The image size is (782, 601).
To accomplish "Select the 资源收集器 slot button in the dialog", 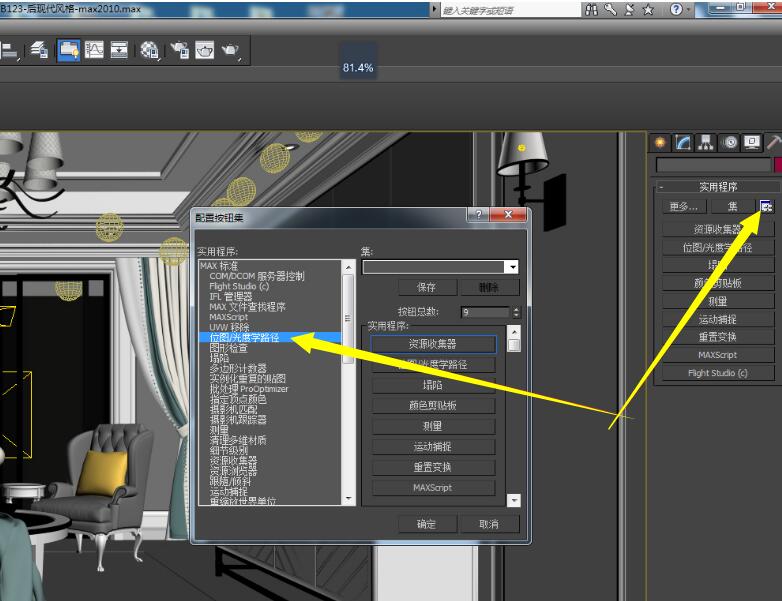I will (x=433, y=344).
